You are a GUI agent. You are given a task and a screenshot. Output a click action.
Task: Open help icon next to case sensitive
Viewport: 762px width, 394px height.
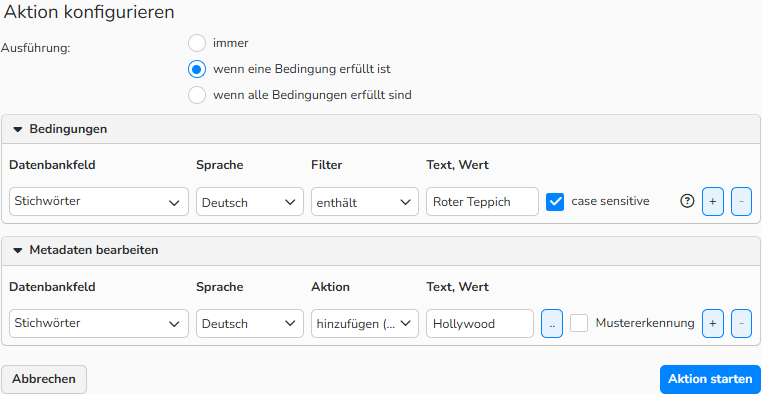687,201
